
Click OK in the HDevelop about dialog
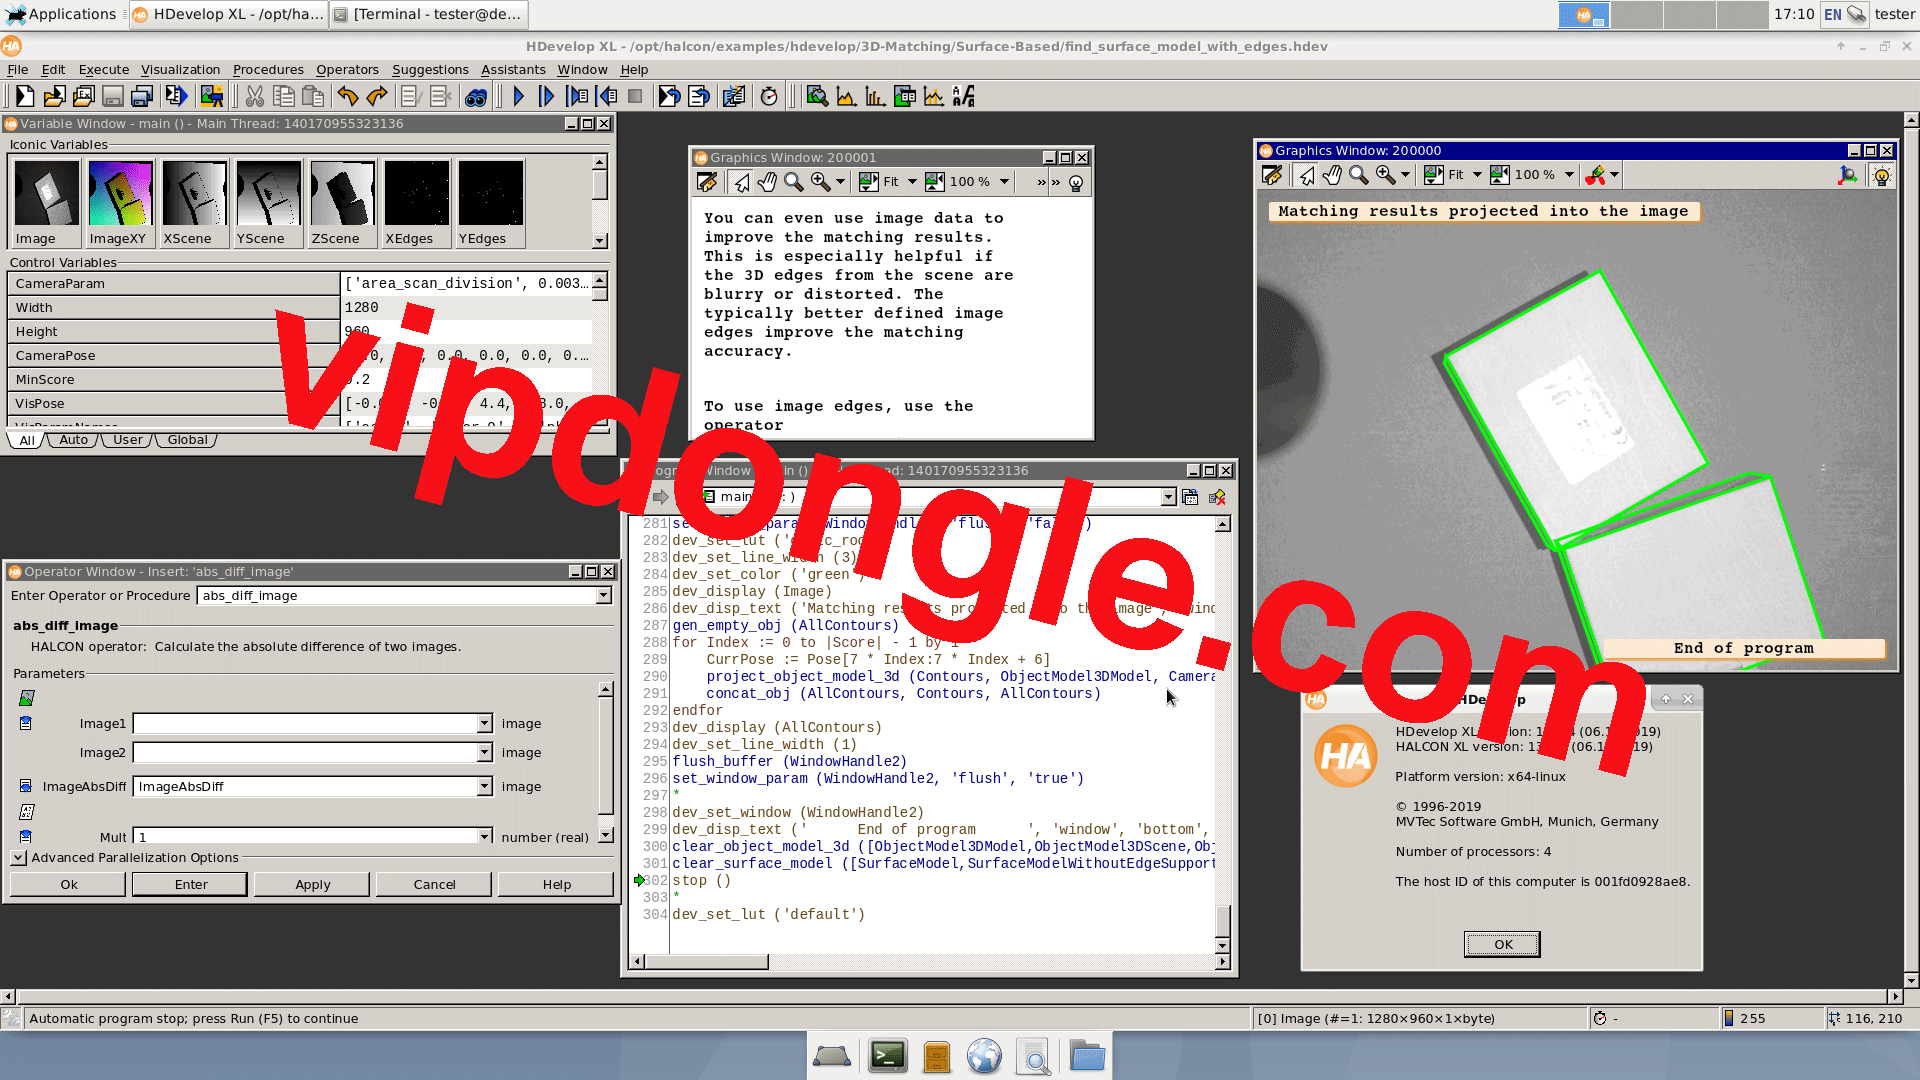pos(1501,943)
